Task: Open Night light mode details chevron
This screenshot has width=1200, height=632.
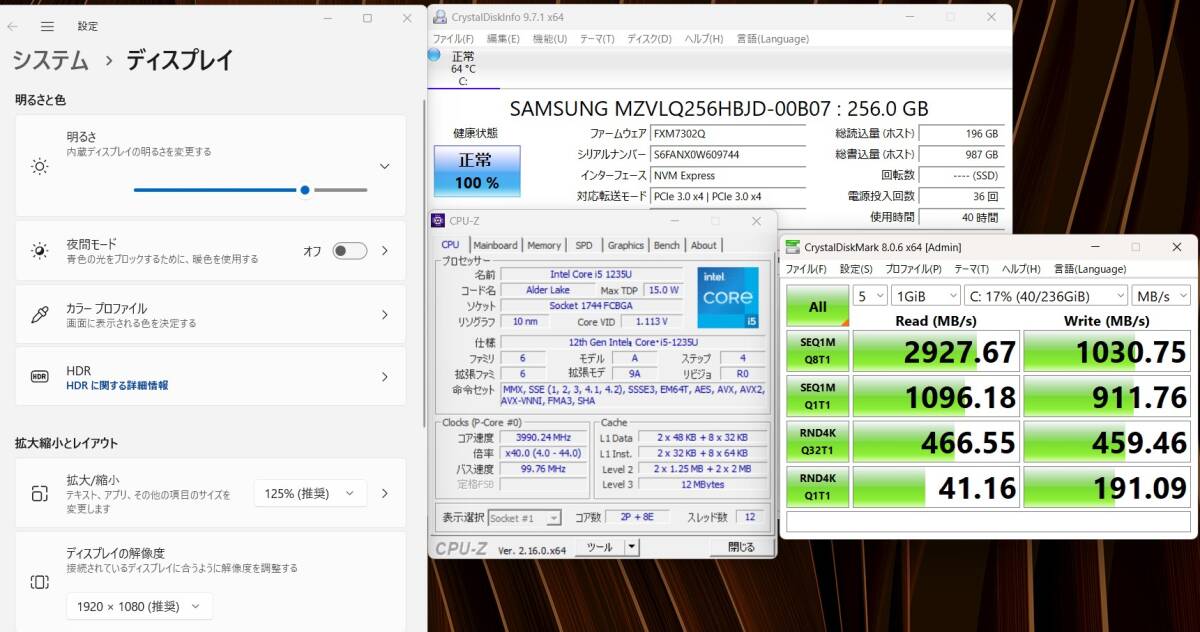Action: (x=385, y=251)
